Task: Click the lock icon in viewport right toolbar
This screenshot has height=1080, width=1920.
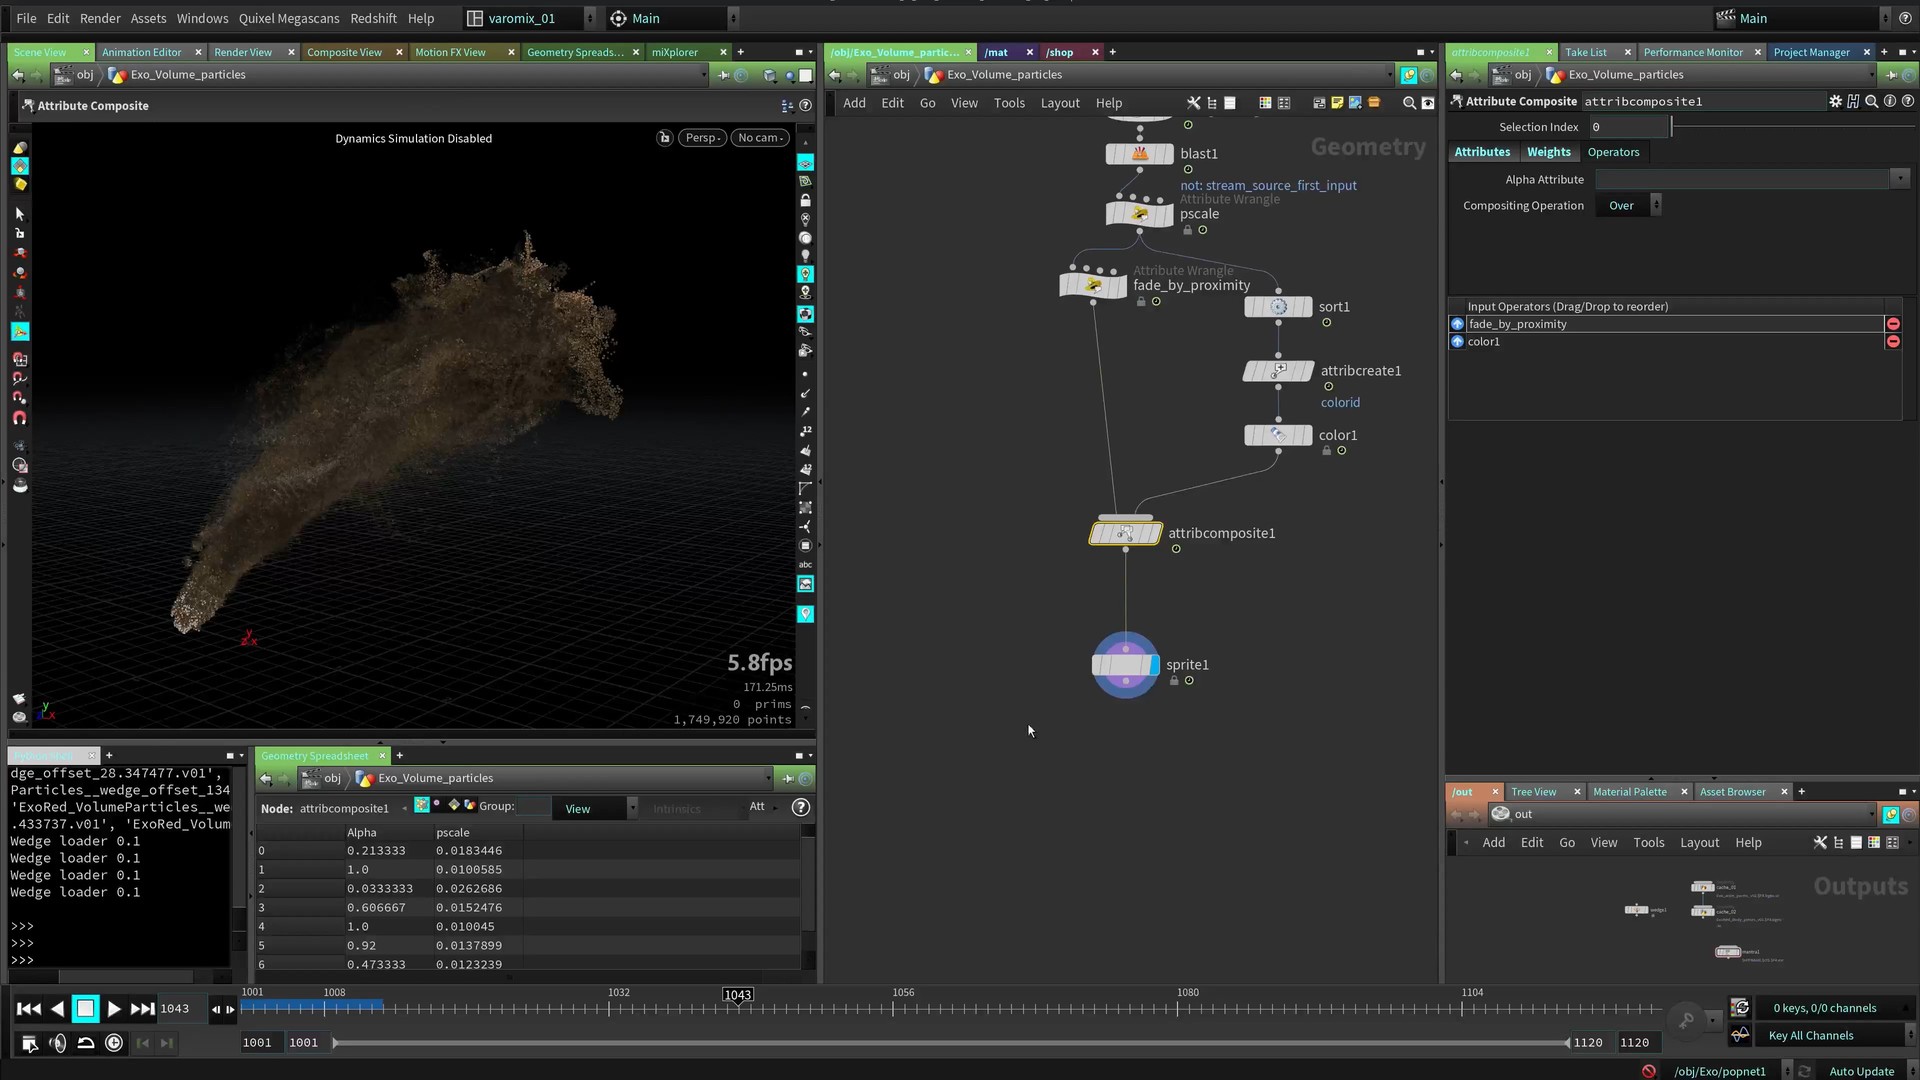Action: click(805, 201)
